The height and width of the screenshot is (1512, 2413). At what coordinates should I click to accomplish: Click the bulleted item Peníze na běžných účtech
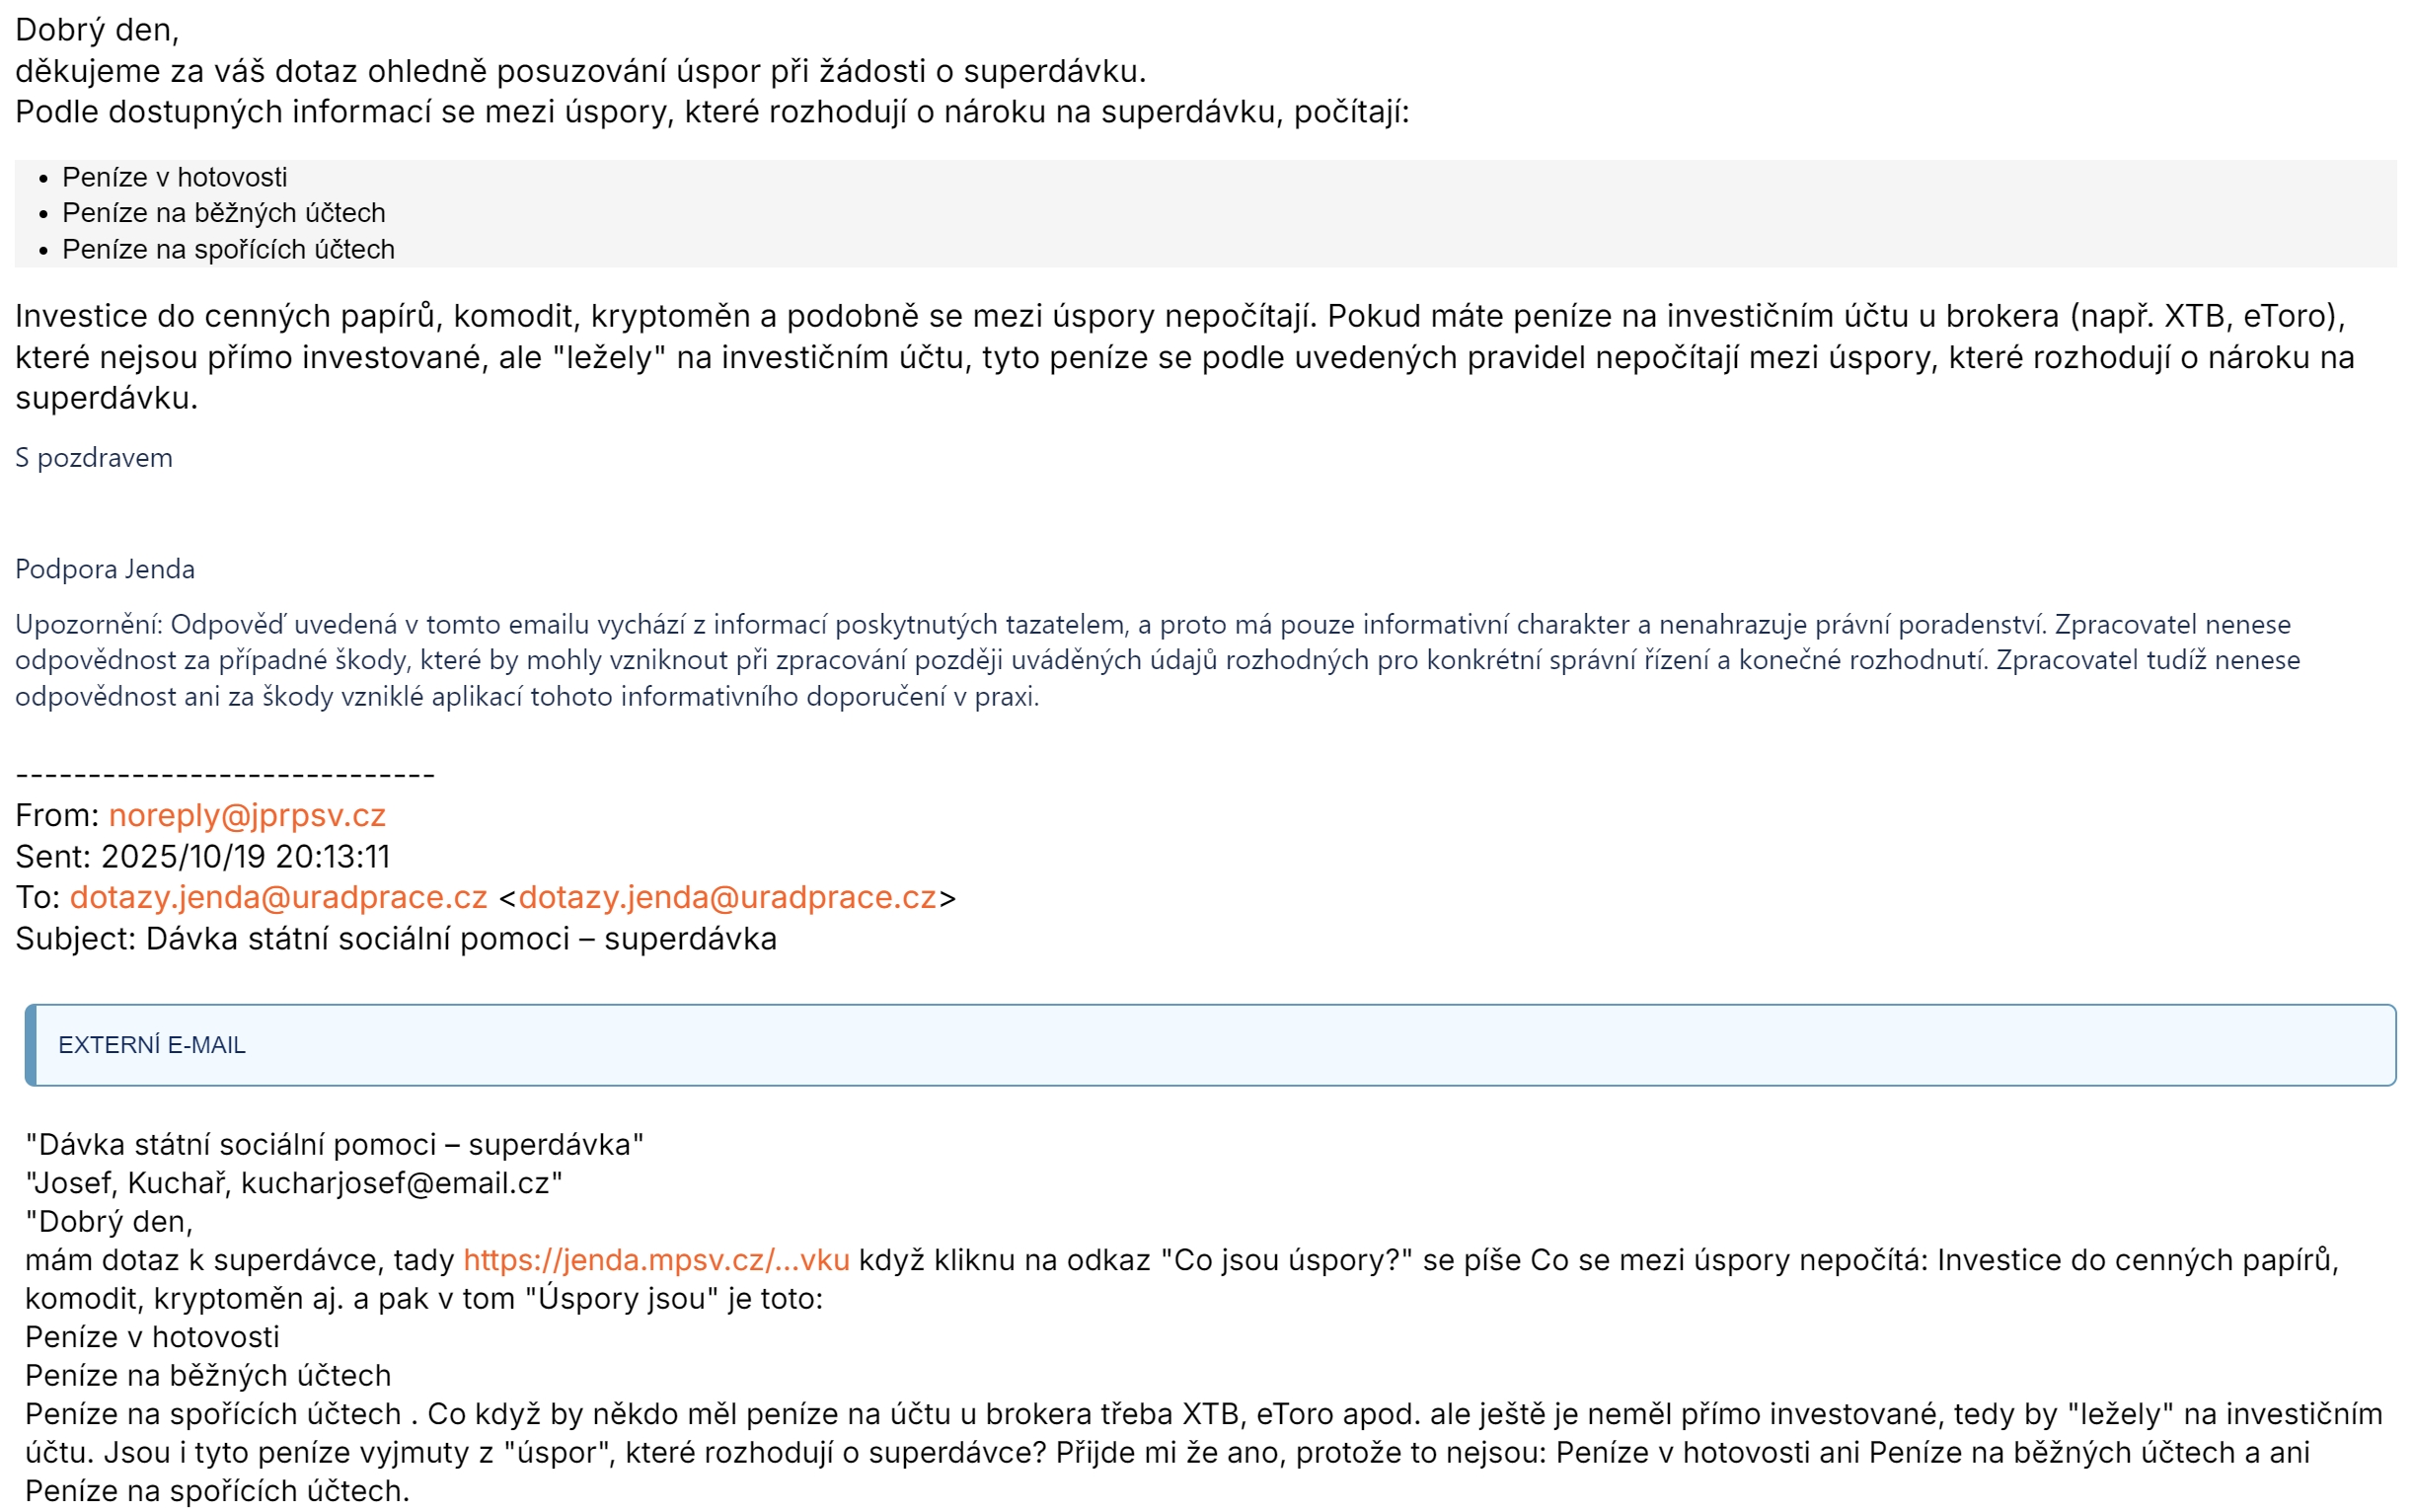pos(223,213)
